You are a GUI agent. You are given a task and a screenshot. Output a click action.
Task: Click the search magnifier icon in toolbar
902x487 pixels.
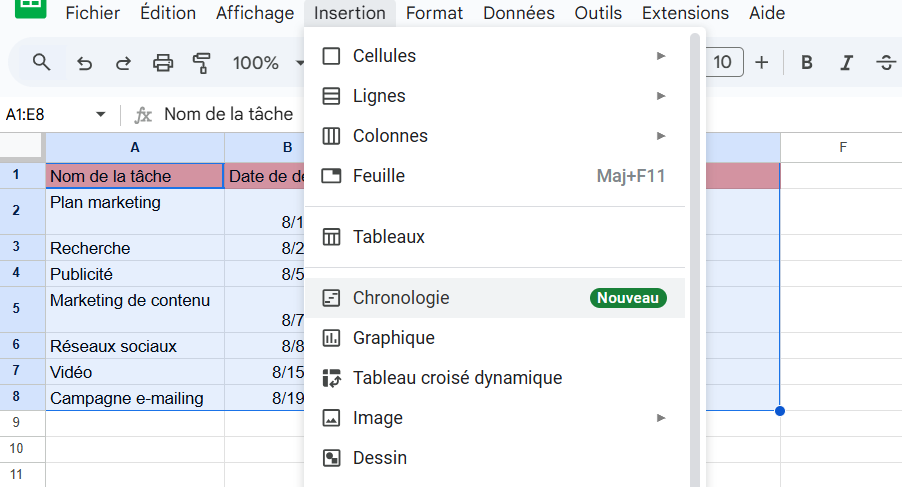click(41, 62)
